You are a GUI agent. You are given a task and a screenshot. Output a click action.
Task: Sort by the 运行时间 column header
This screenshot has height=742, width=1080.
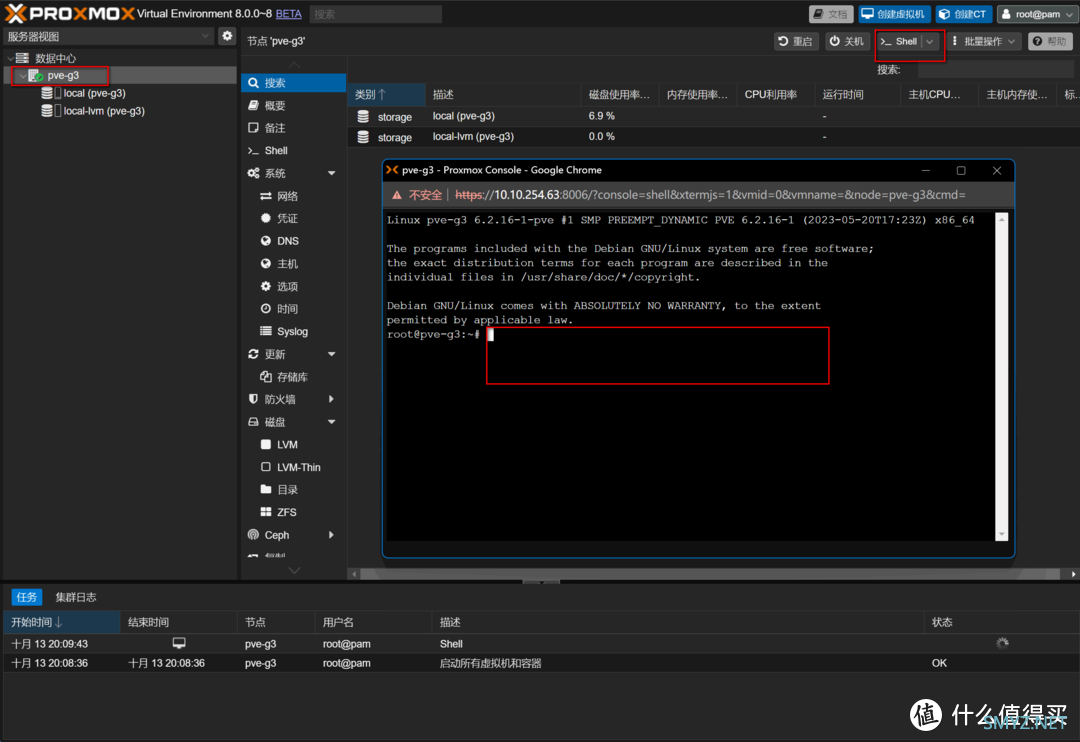(x=858, y=94)
